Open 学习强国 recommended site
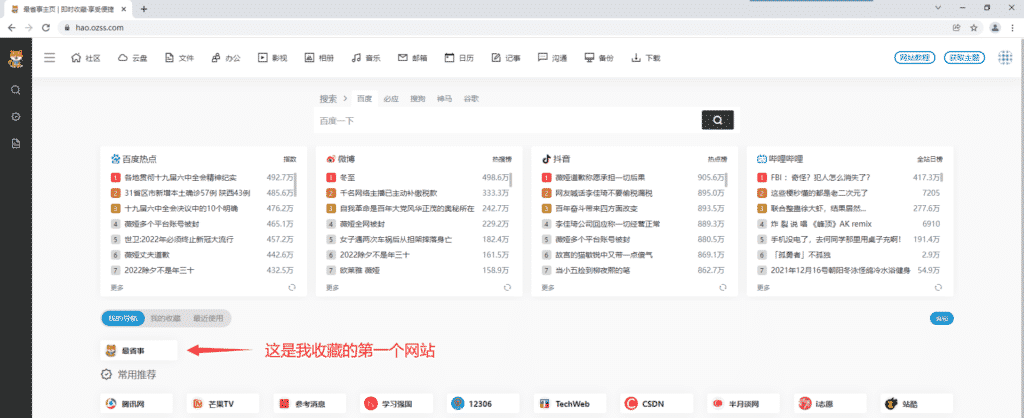This screenshot has width=1024, height=418. [396, 404]
